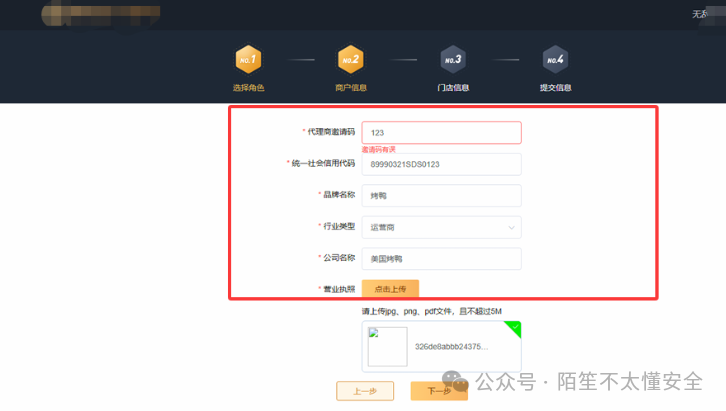The height and width of the screenshot is (411, 726).
Task: Click the 商户信息 step label
Action: [x=350, y=87]
